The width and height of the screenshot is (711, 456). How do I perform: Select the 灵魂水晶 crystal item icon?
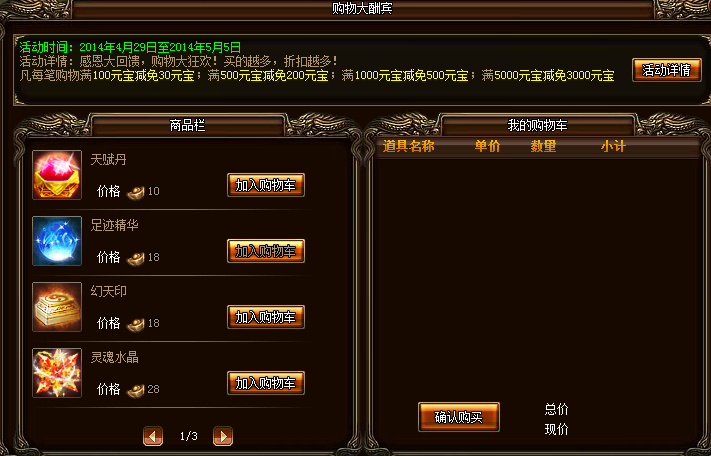(x=57, y=373)
